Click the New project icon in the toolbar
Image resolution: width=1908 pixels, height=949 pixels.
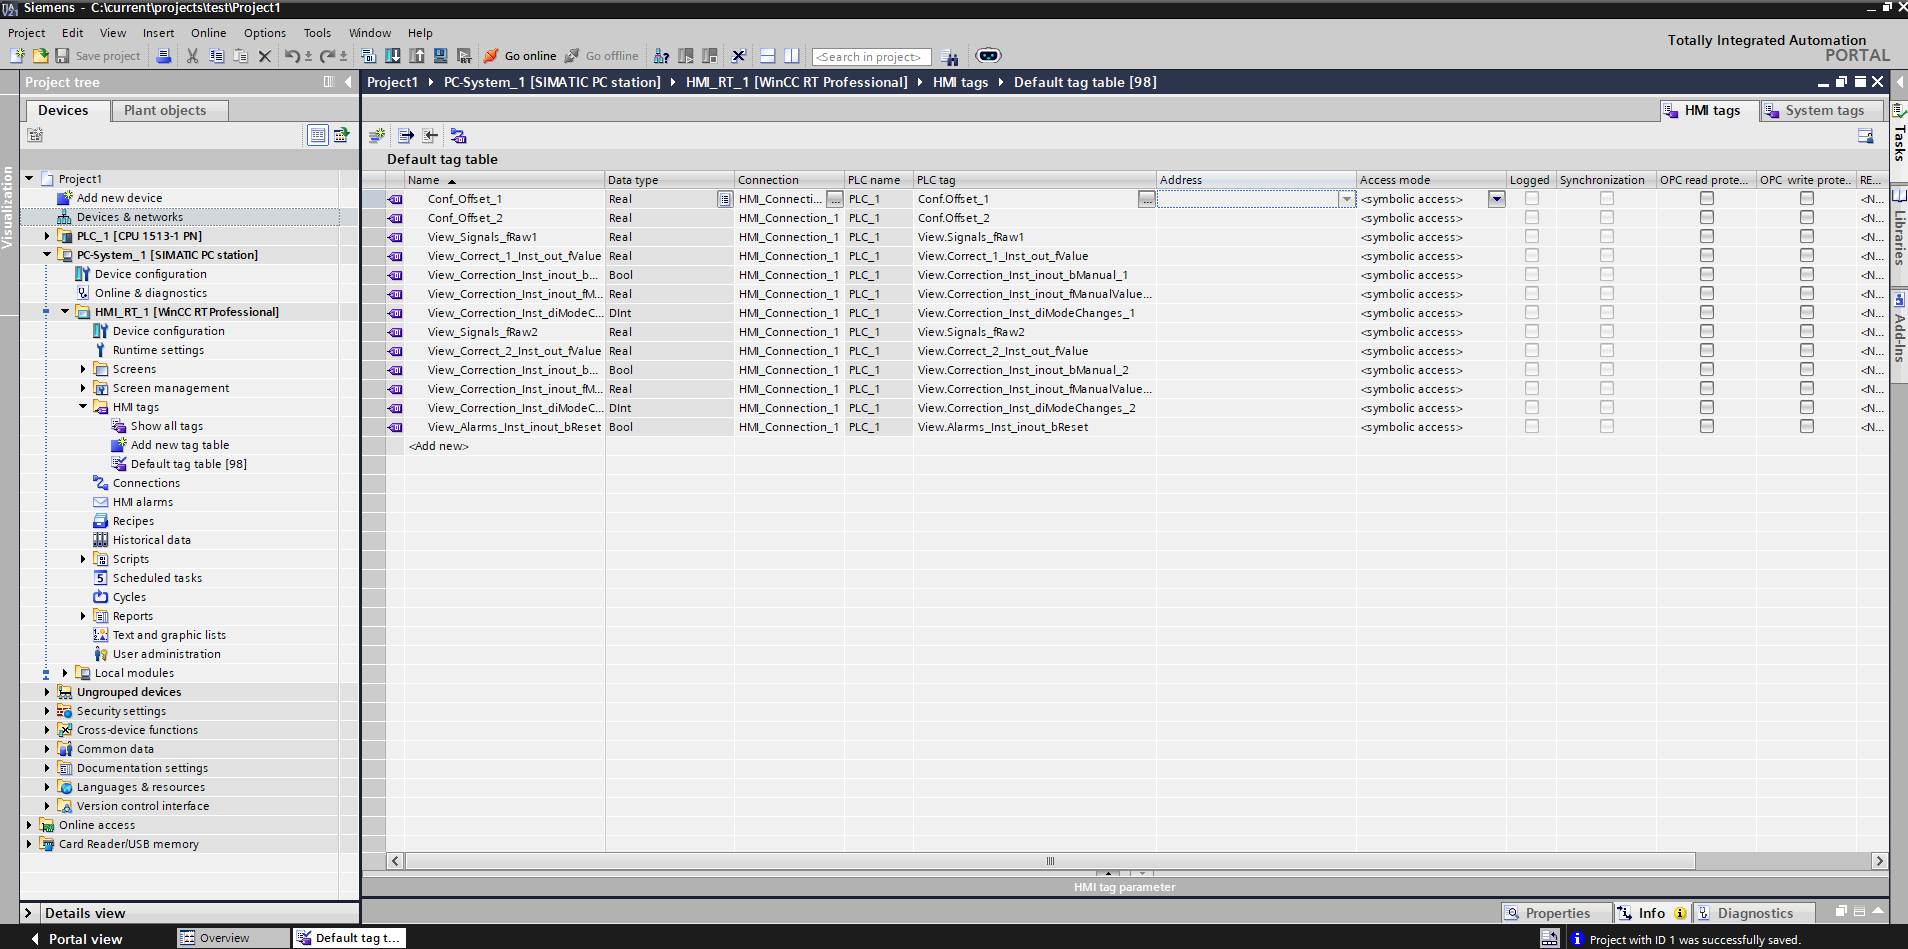[17, 56]
